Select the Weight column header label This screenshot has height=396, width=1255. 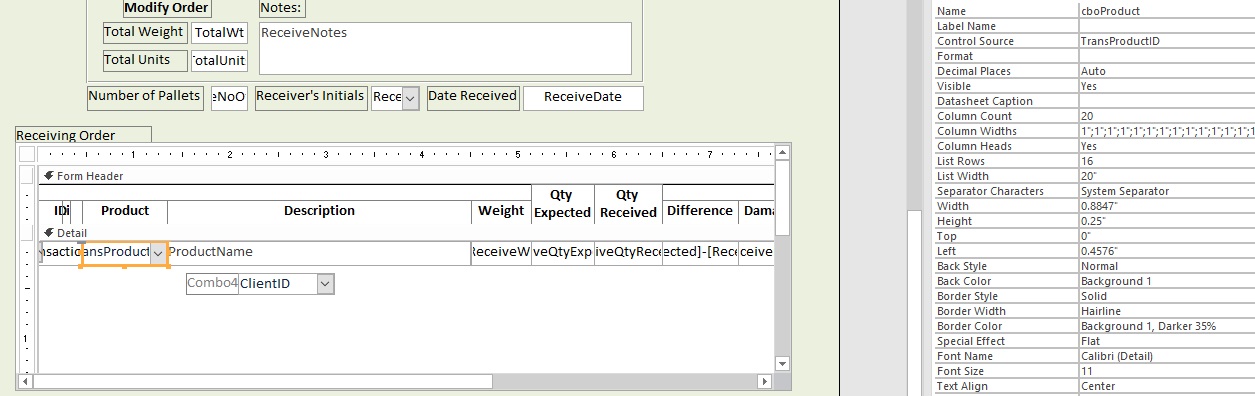click(x=501, y=211)
